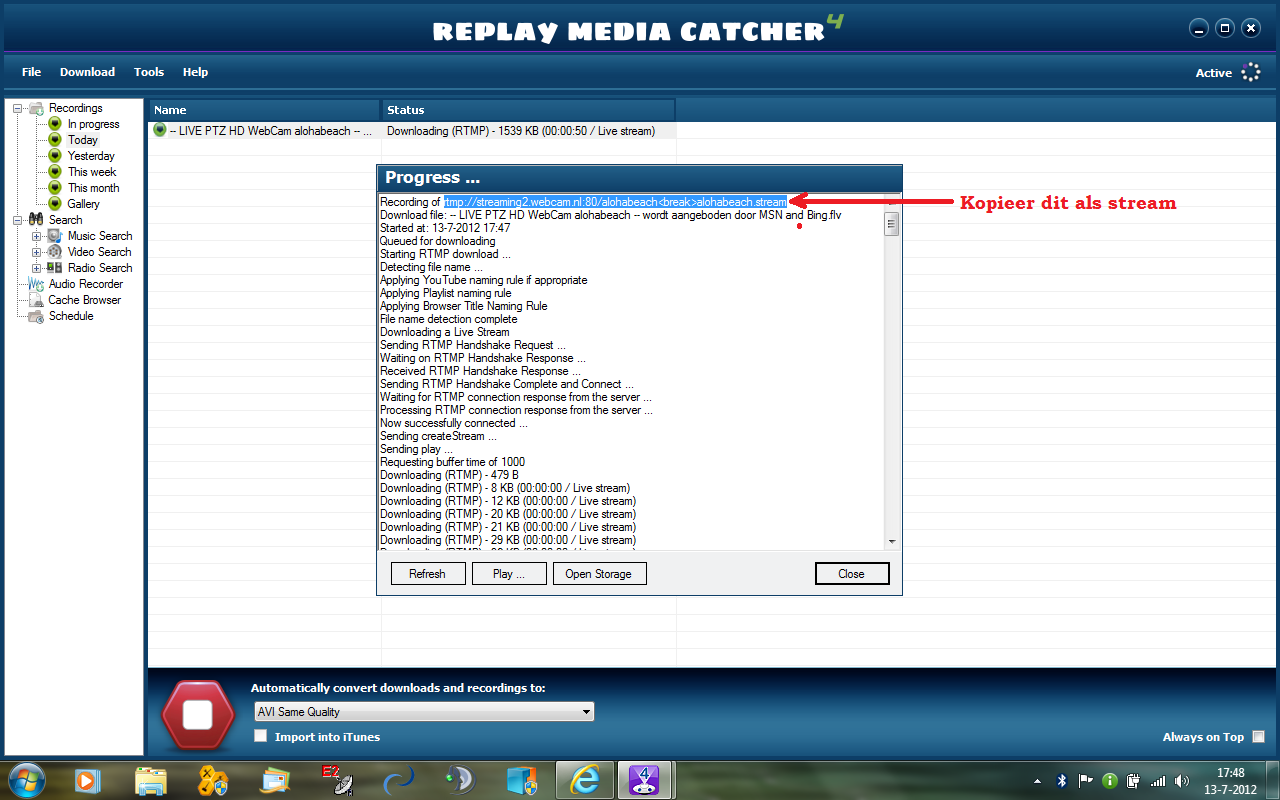Image resolution: width=1280 pixels, height=800 pixels.
Task: Click the 'Sending createStream ...' log line
Action: (x=438, y=436)
